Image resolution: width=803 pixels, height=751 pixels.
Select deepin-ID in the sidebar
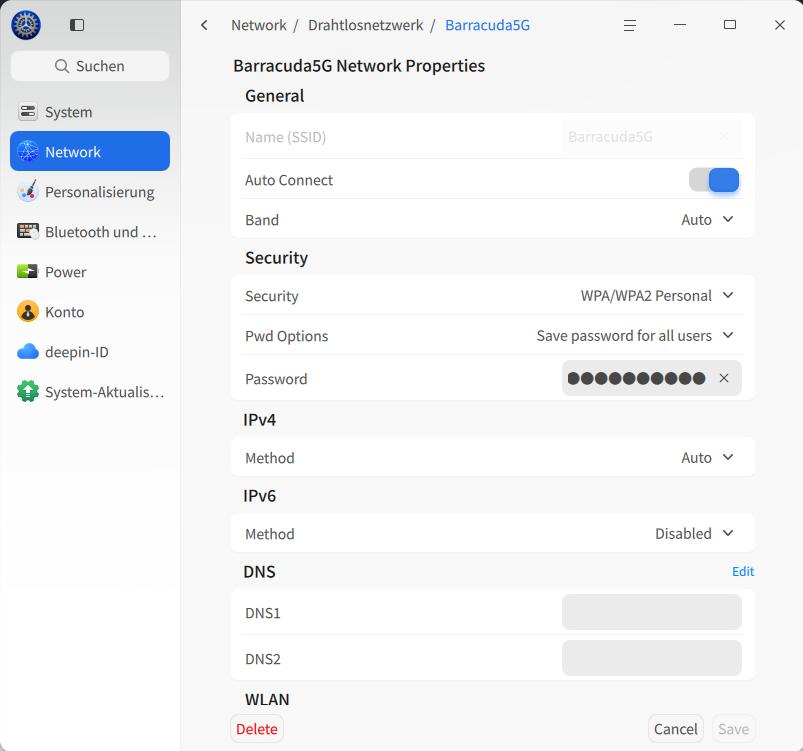(x=90, y=351)
